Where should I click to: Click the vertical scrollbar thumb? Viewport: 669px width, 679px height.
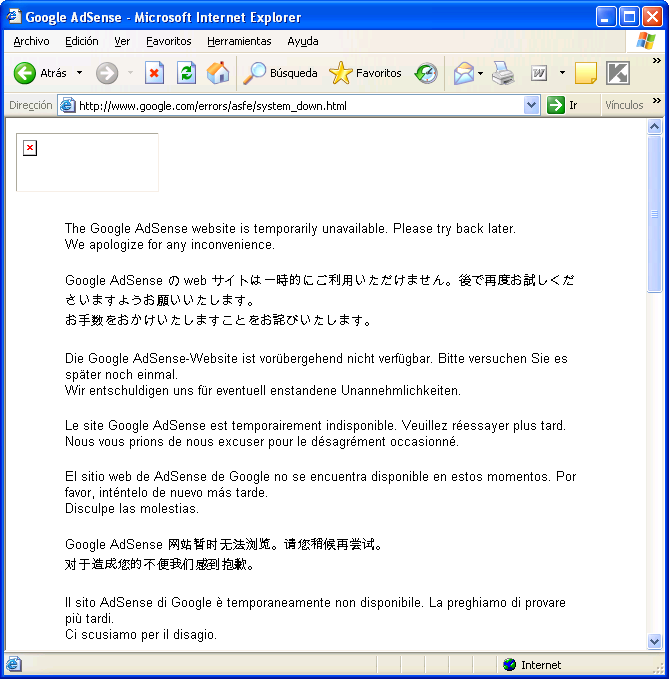[654, 214]
